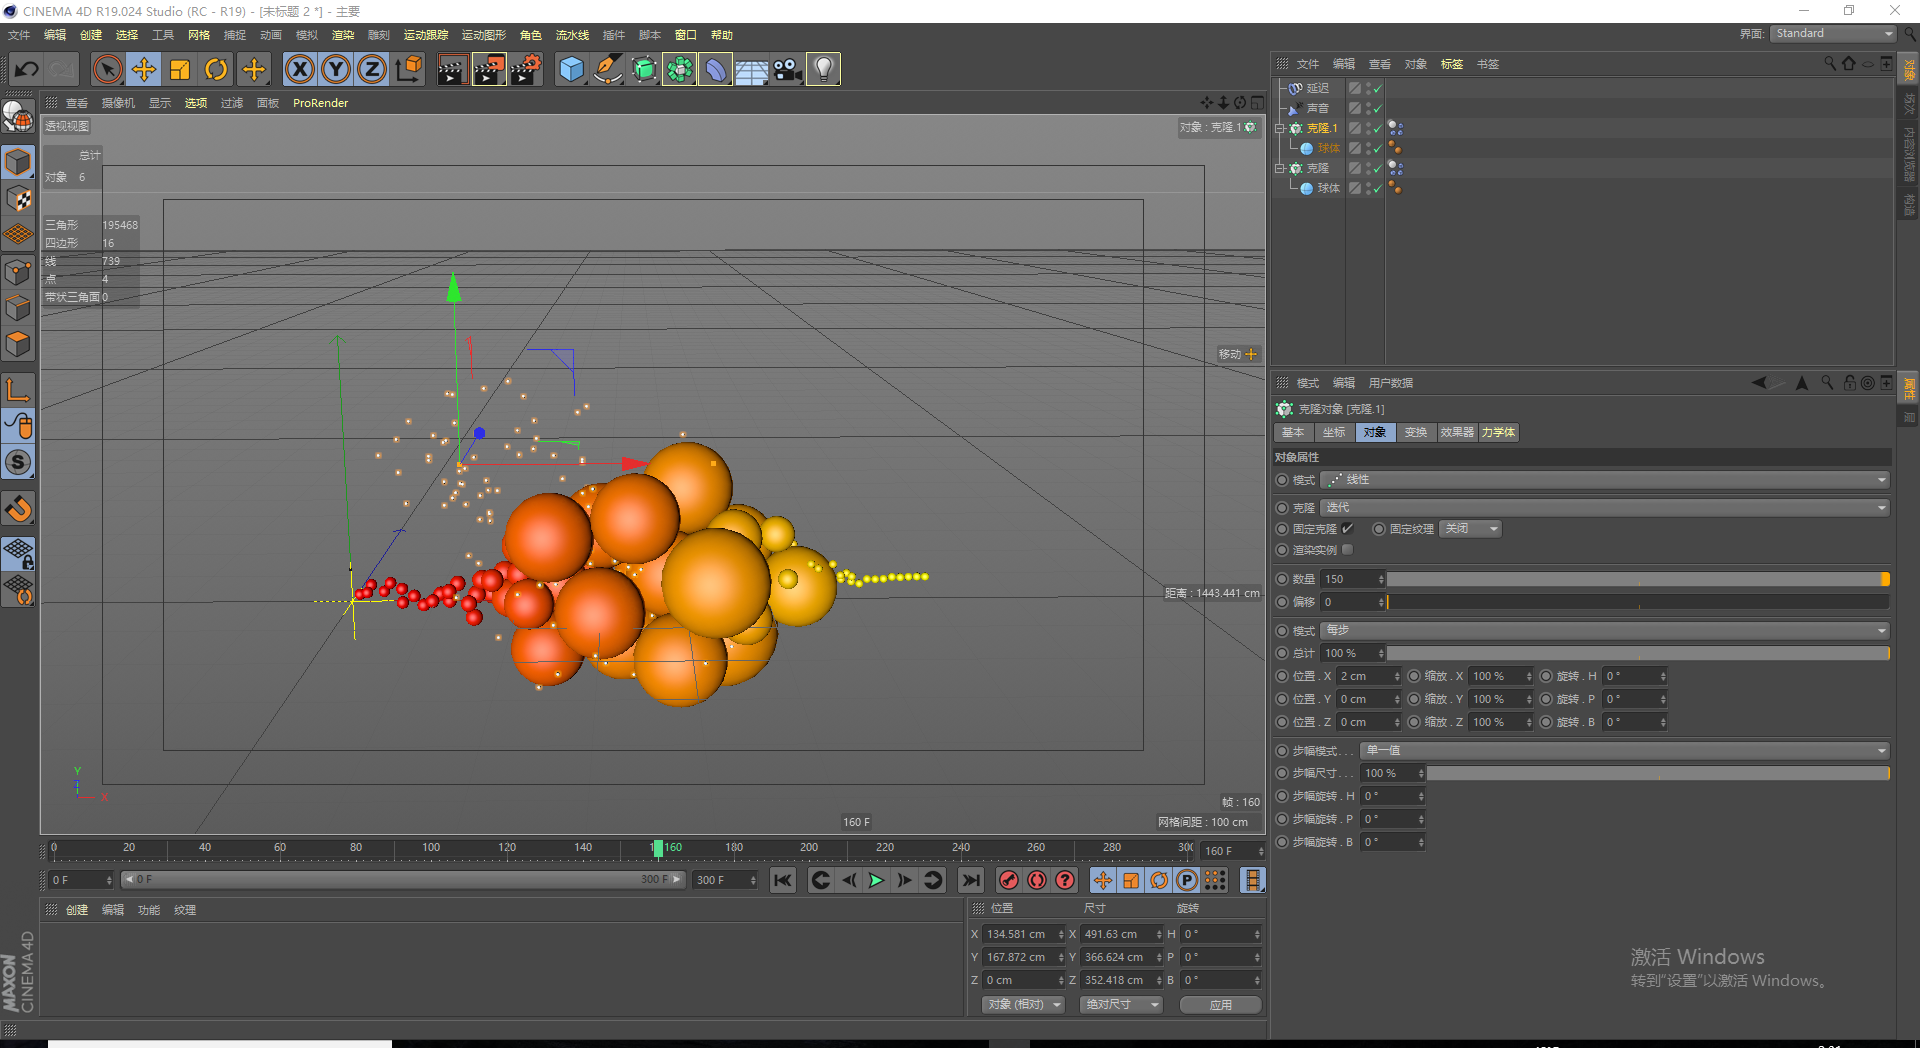
Task: Click the record active objects keyframe button
Action: click(1009, 880)
